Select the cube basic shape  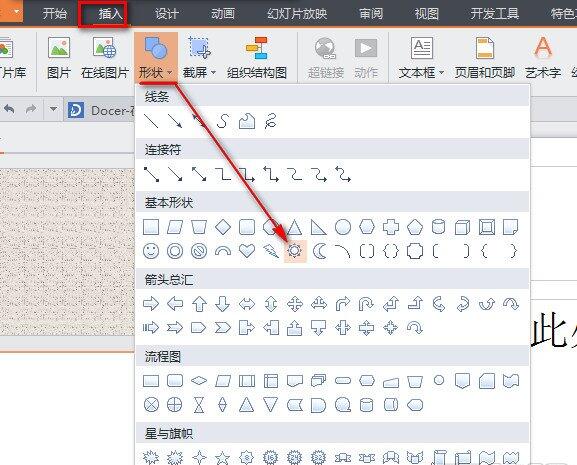click(463, 227)
